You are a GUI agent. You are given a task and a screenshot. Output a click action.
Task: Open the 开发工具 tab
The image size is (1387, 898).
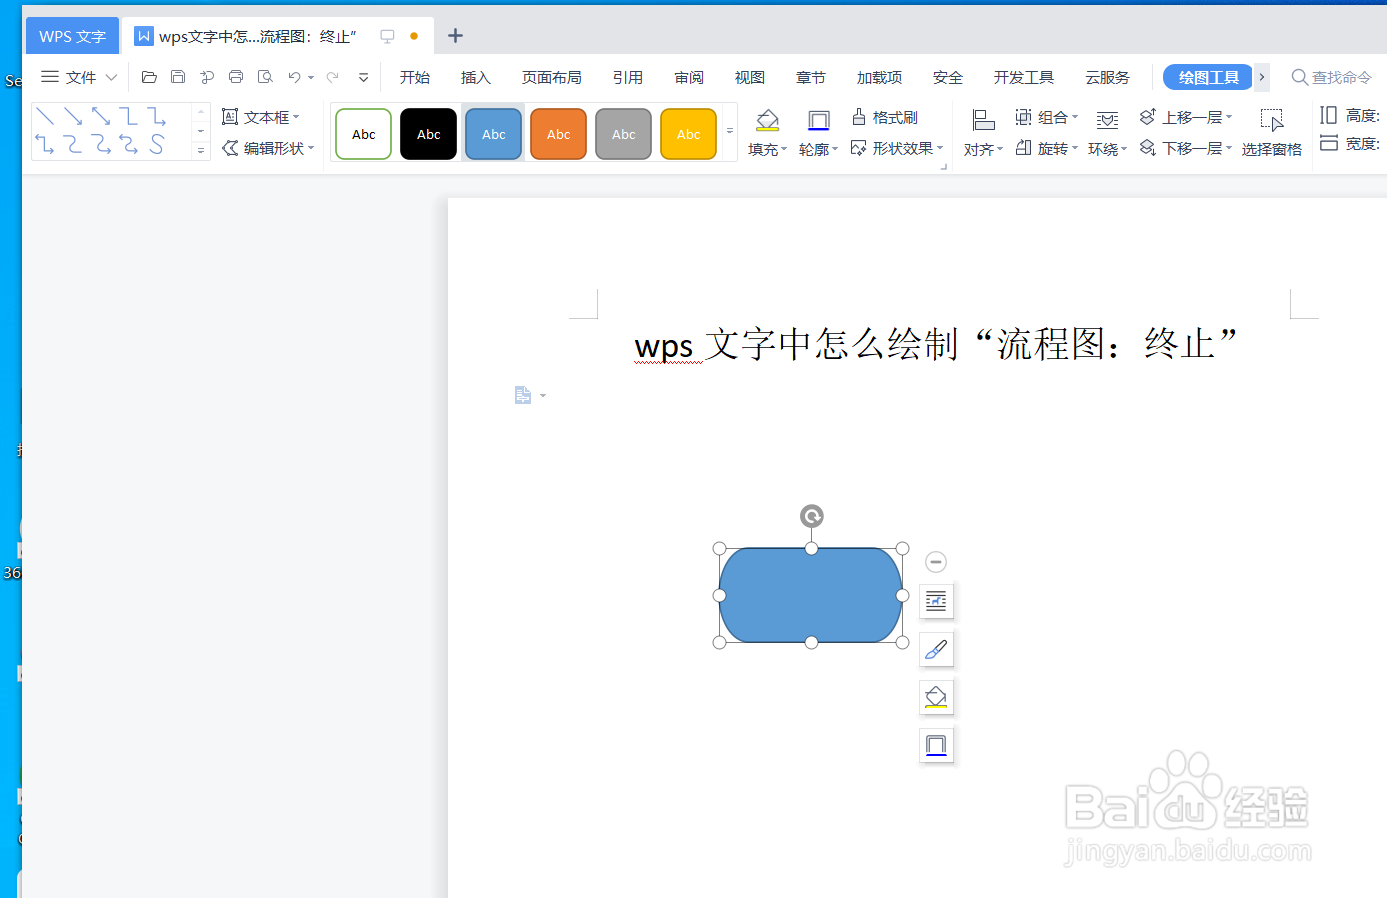coord(1024,77)
